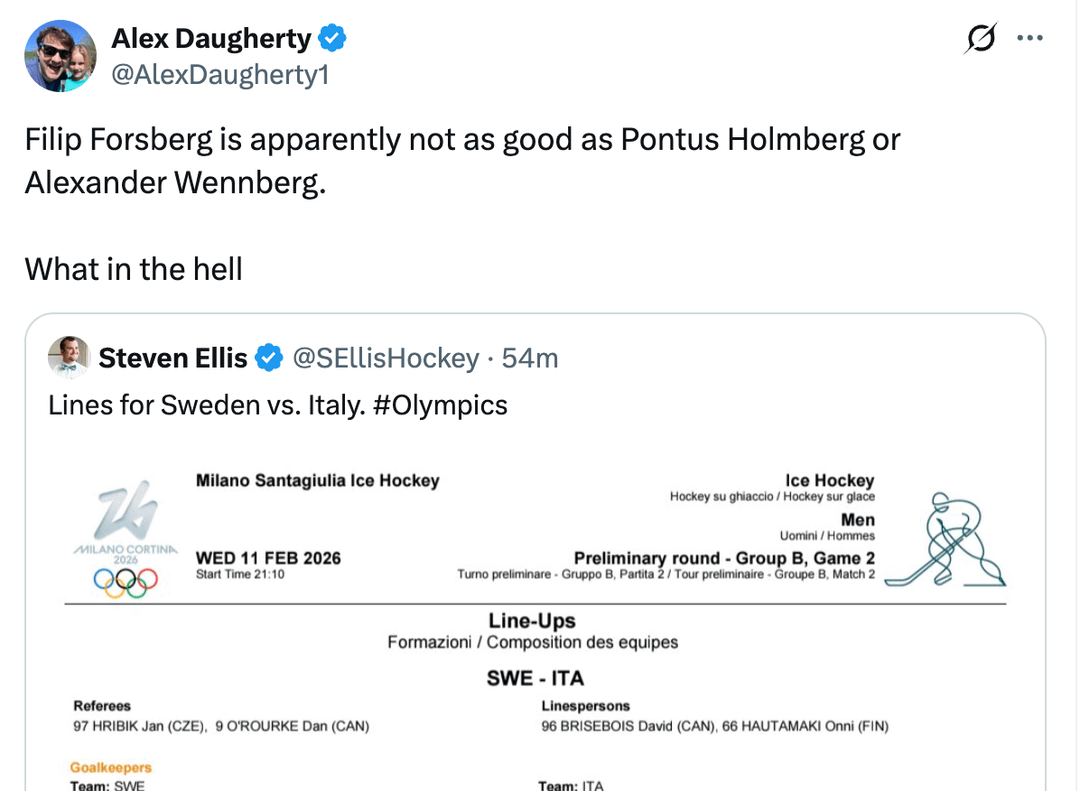Visit the @AlexDaugherty1 handle
Image resolution: width=1080 pixels, height=791 pixels.
(219, 75)
